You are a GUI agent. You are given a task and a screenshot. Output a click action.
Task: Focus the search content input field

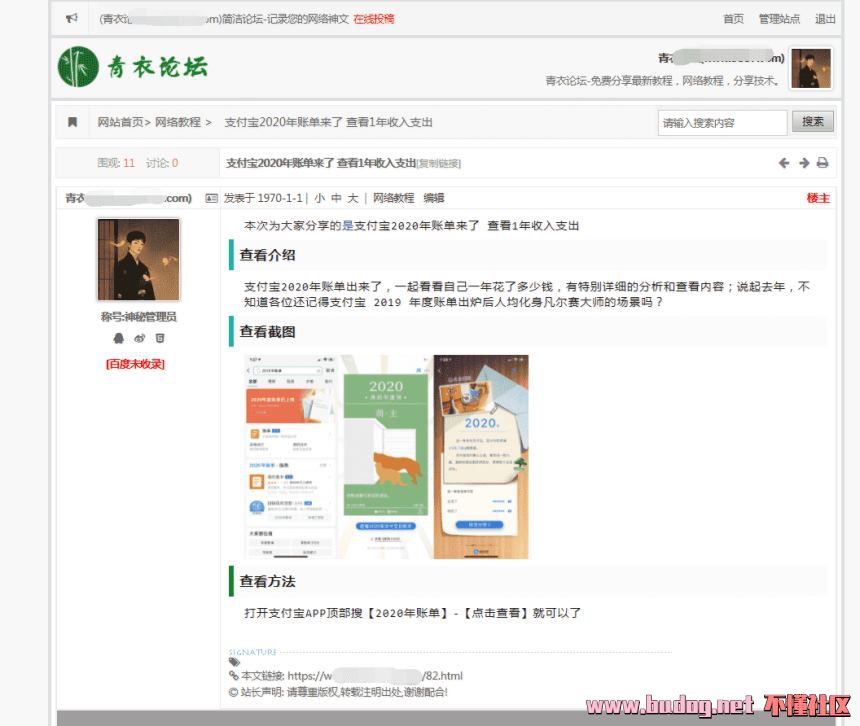721,122
